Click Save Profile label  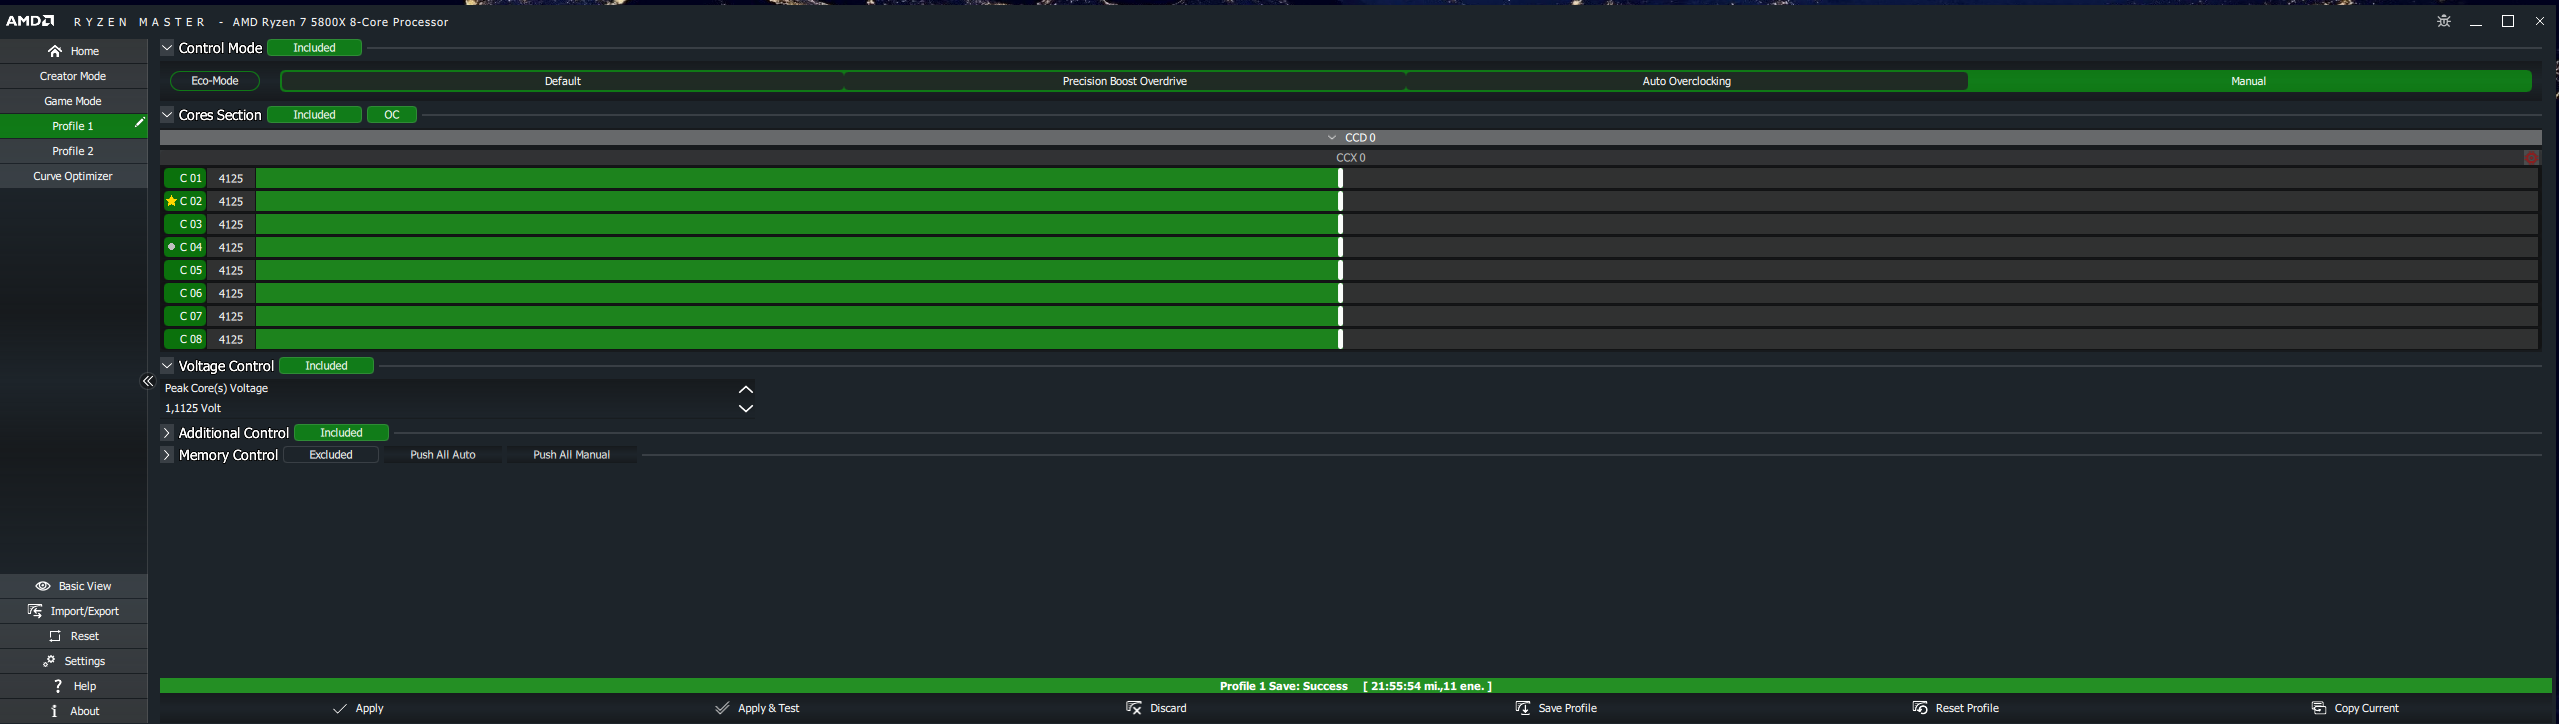click(x=1567, y=708)
